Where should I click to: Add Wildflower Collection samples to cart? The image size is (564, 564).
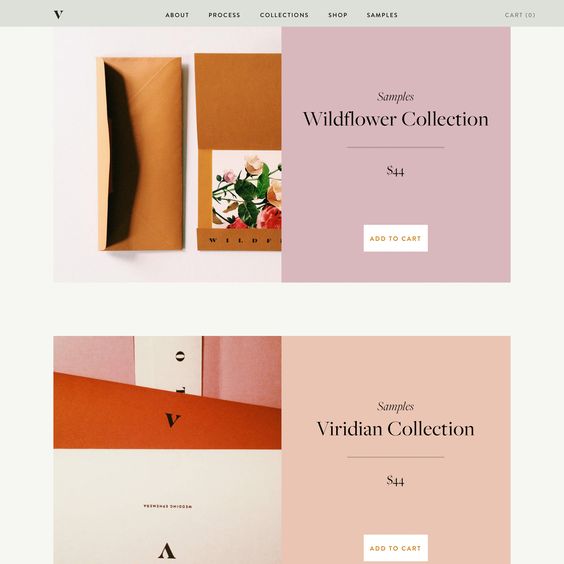[x=395, y=238]
